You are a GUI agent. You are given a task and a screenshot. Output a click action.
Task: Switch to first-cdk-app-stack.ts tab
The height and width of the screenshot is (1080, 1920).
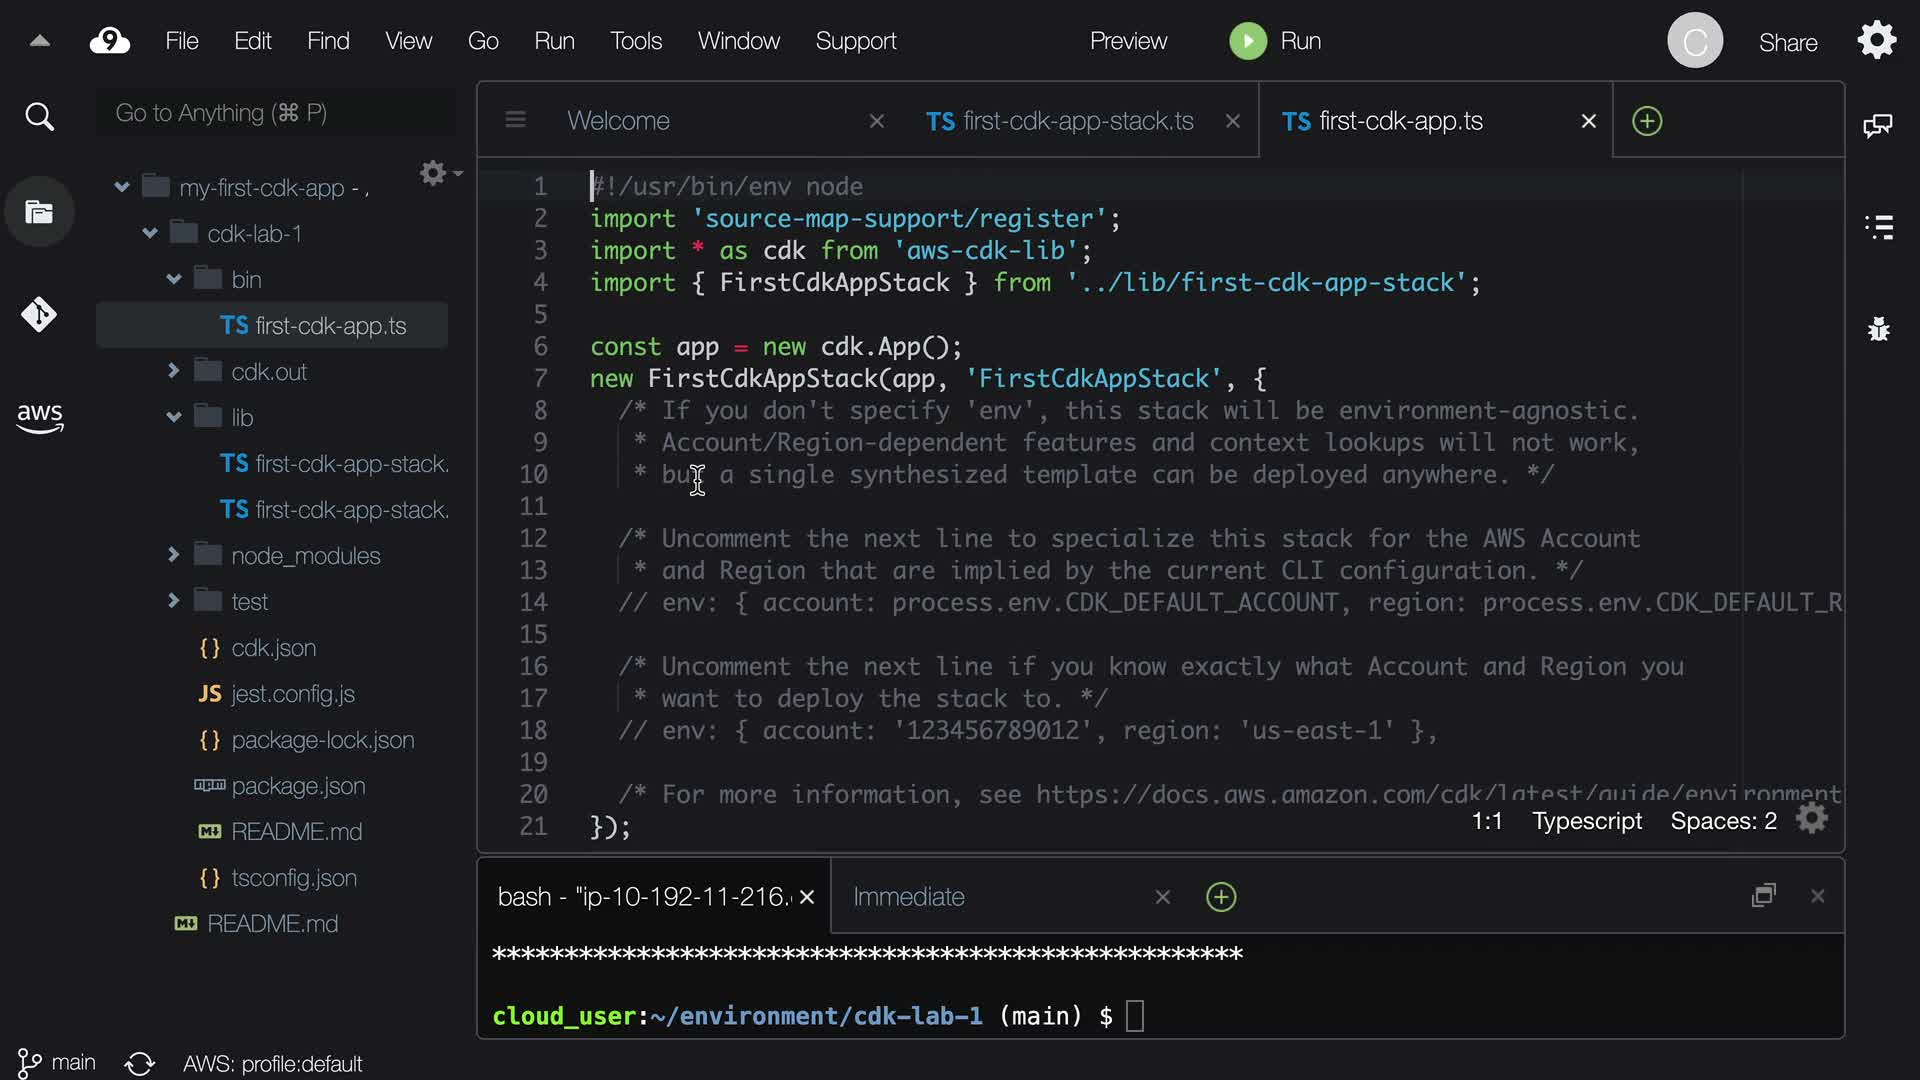[1060, 121]
